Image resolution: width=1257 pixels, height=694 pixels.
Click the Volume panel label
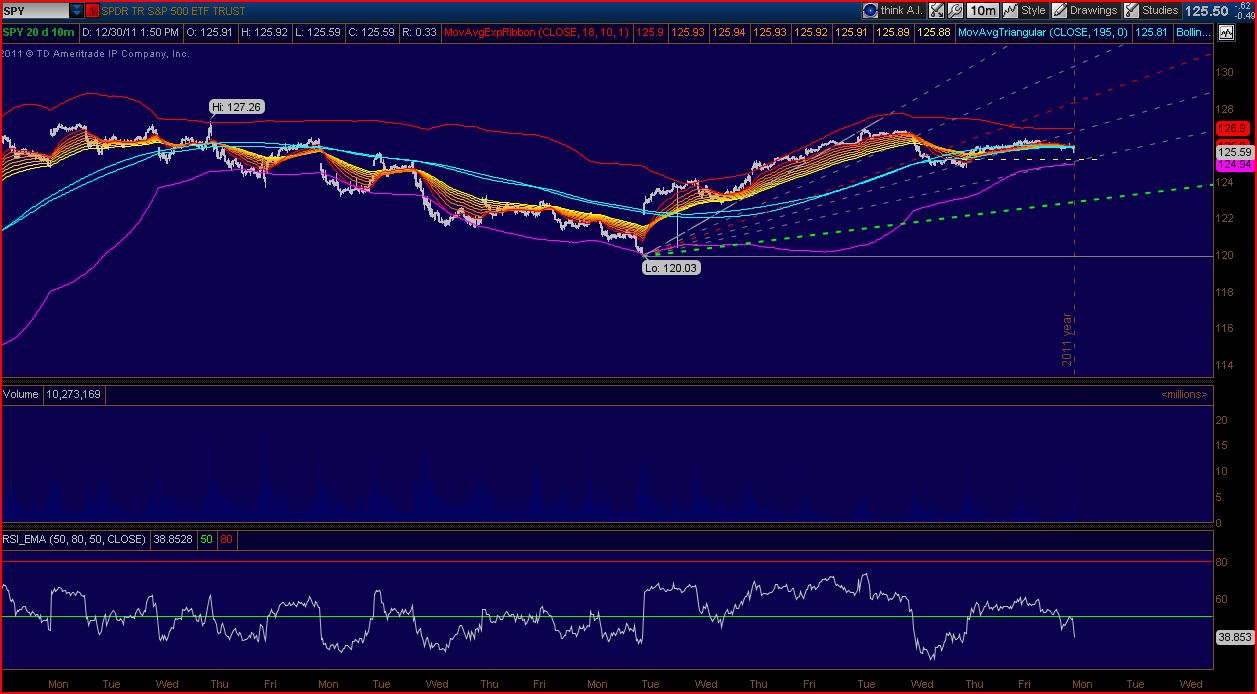[20, 394]
